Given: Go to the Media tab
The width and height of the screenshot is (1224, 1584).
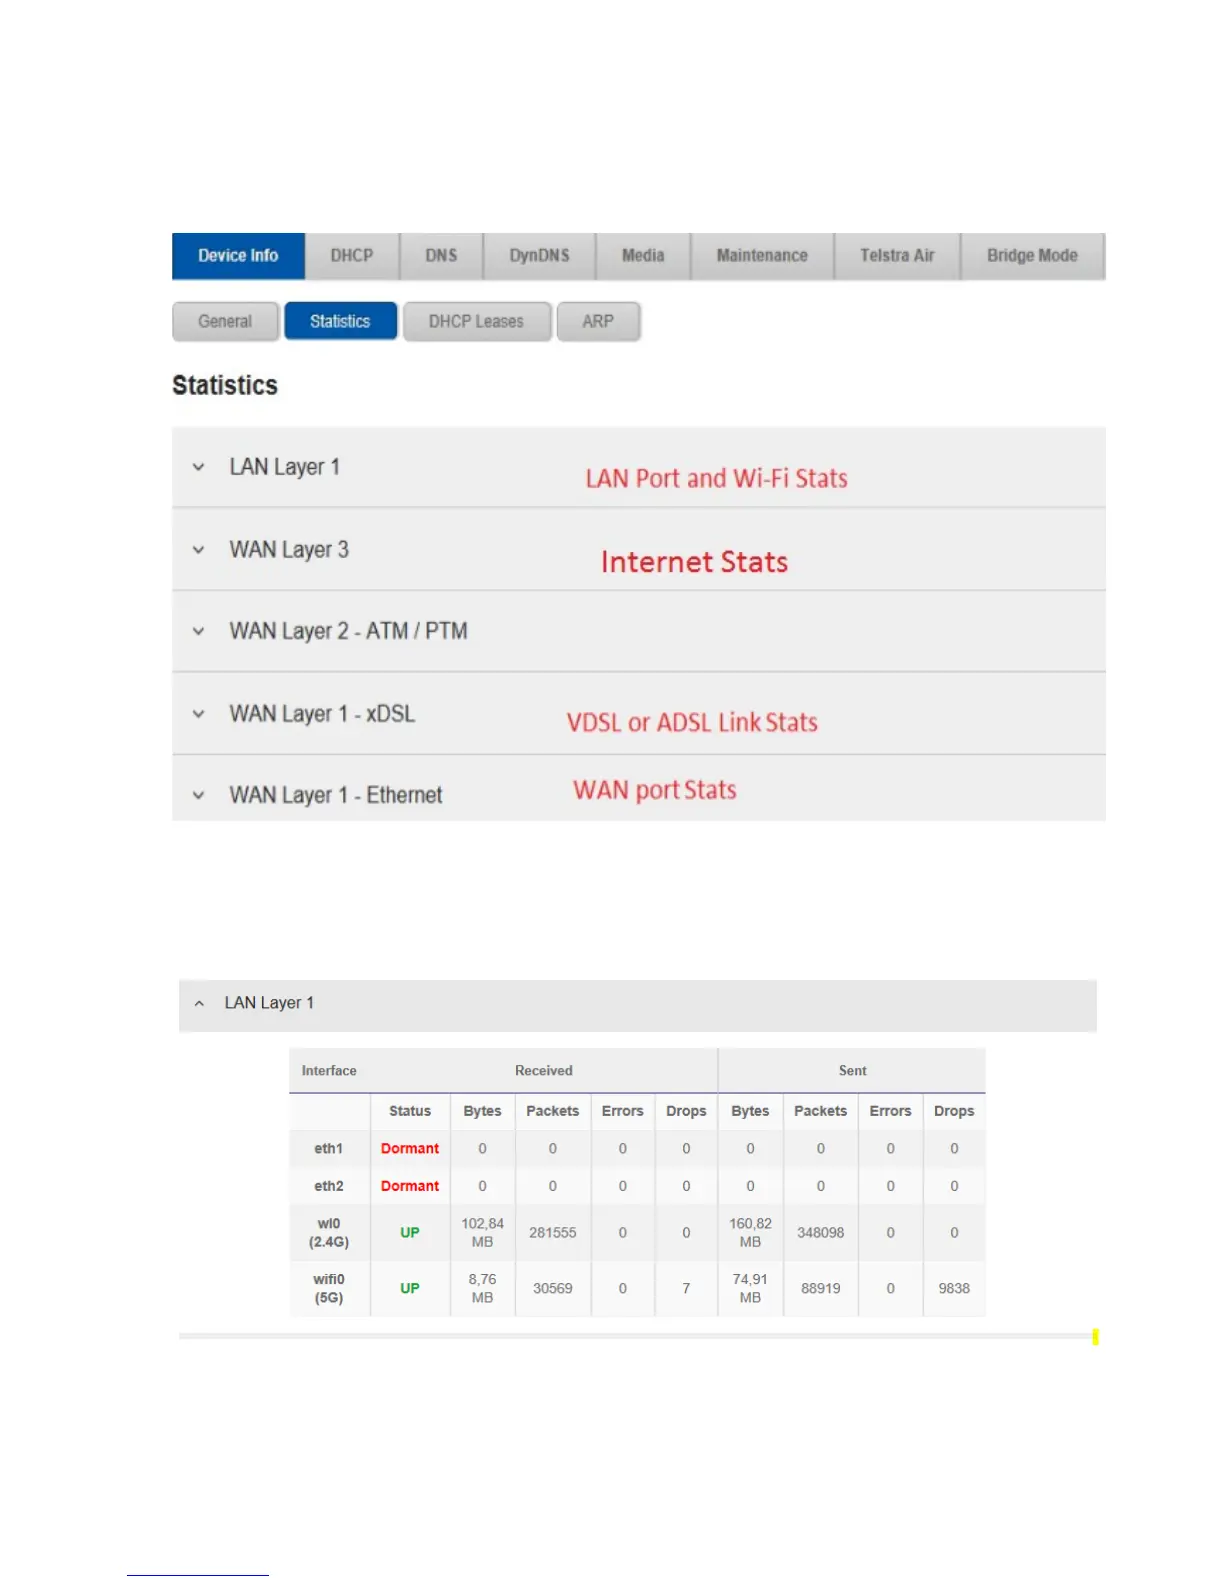Looking at the screenshot, I should tap(643, 256).
